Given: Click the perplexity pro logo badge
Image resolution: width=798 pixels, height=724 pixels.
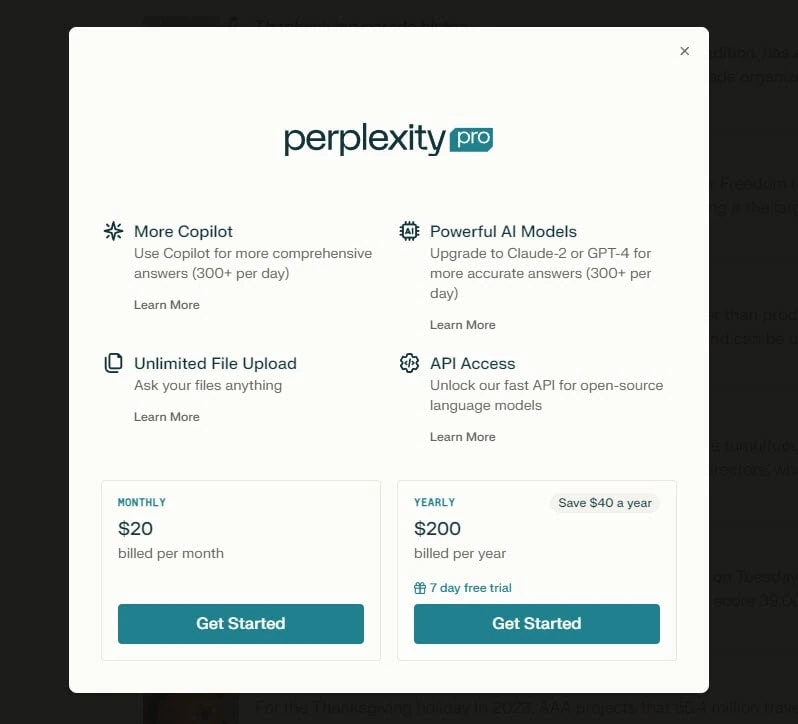Looking at the screenshot, I should (471, 139).
